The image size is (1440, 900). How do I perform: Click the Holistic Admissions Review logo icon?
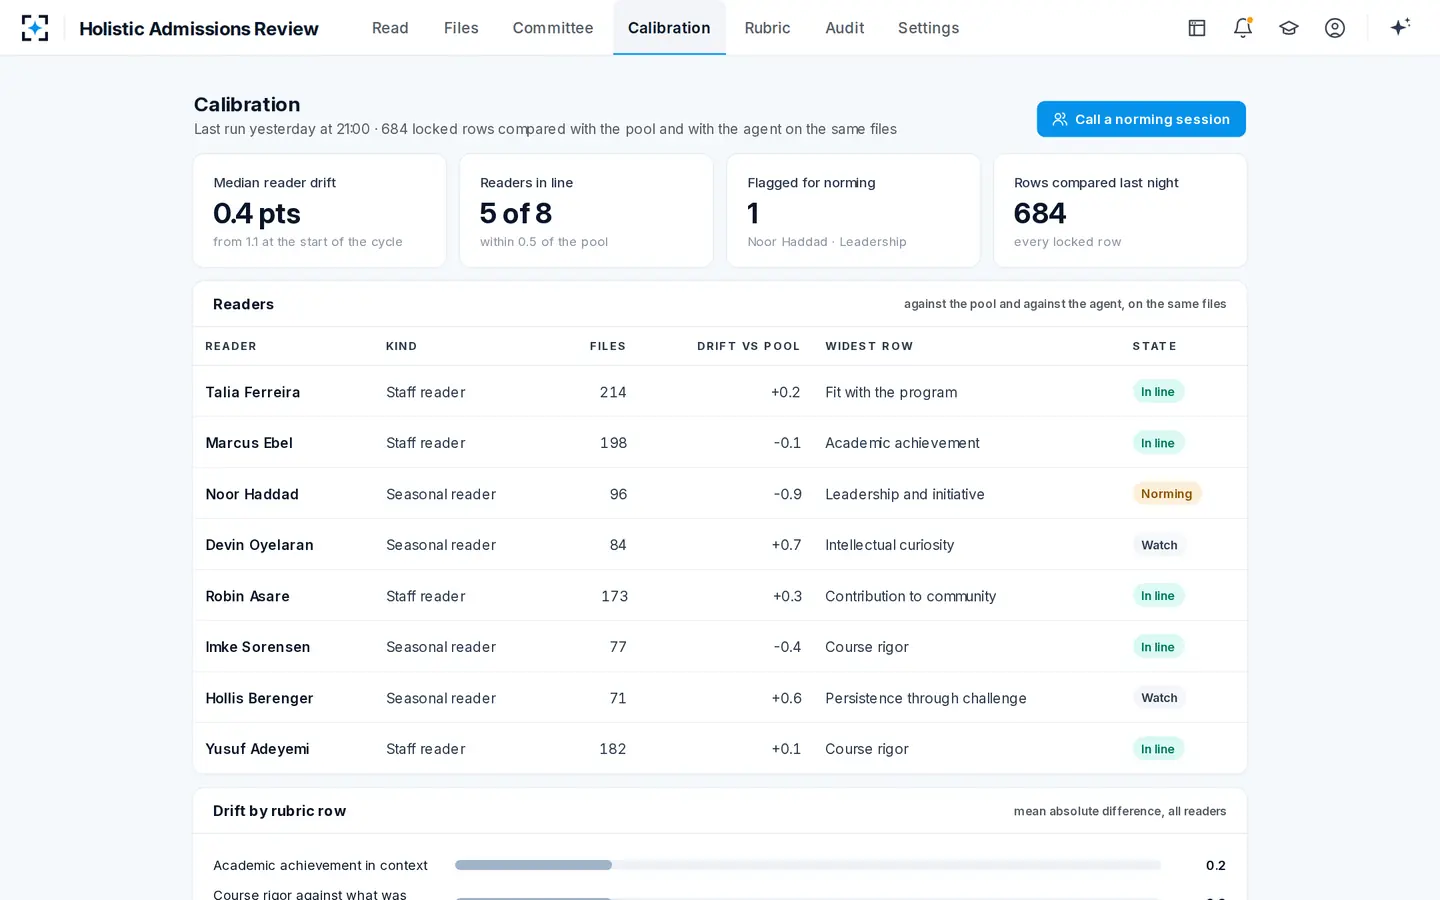(x=35, y=28)
